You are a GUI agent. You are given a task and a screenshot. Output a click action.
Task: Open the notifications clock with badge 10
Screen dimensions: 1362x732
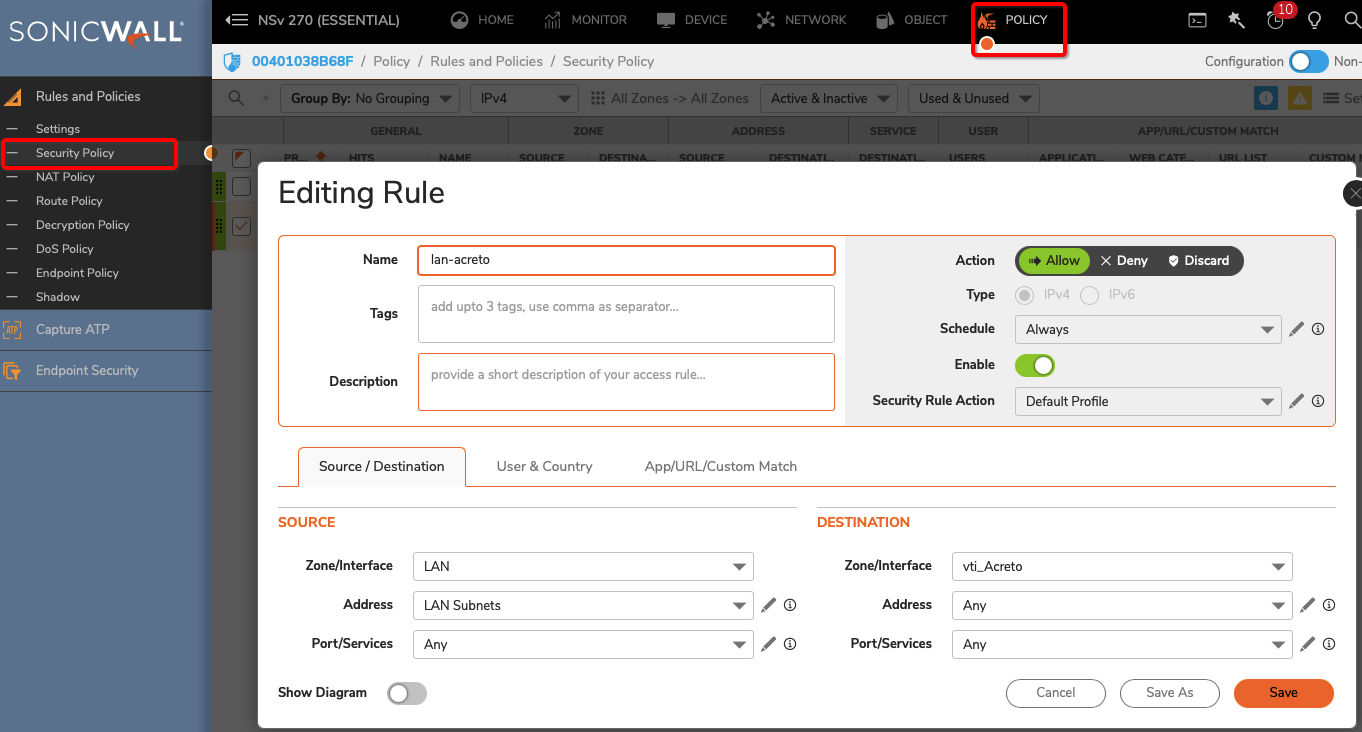point(1275,20)
